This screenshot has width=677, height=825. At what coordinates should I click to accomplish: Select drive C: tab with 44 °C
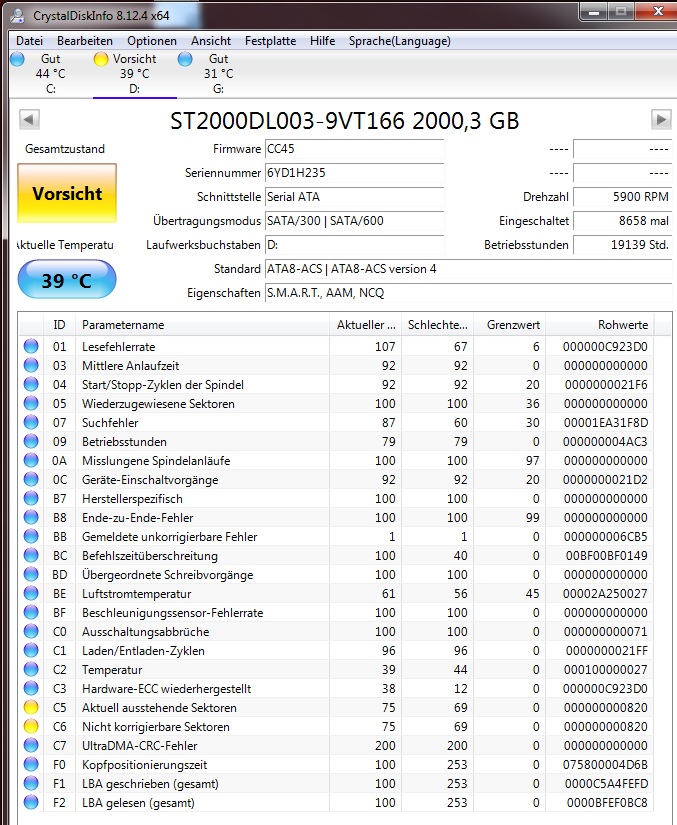click(x=50, y=74)
